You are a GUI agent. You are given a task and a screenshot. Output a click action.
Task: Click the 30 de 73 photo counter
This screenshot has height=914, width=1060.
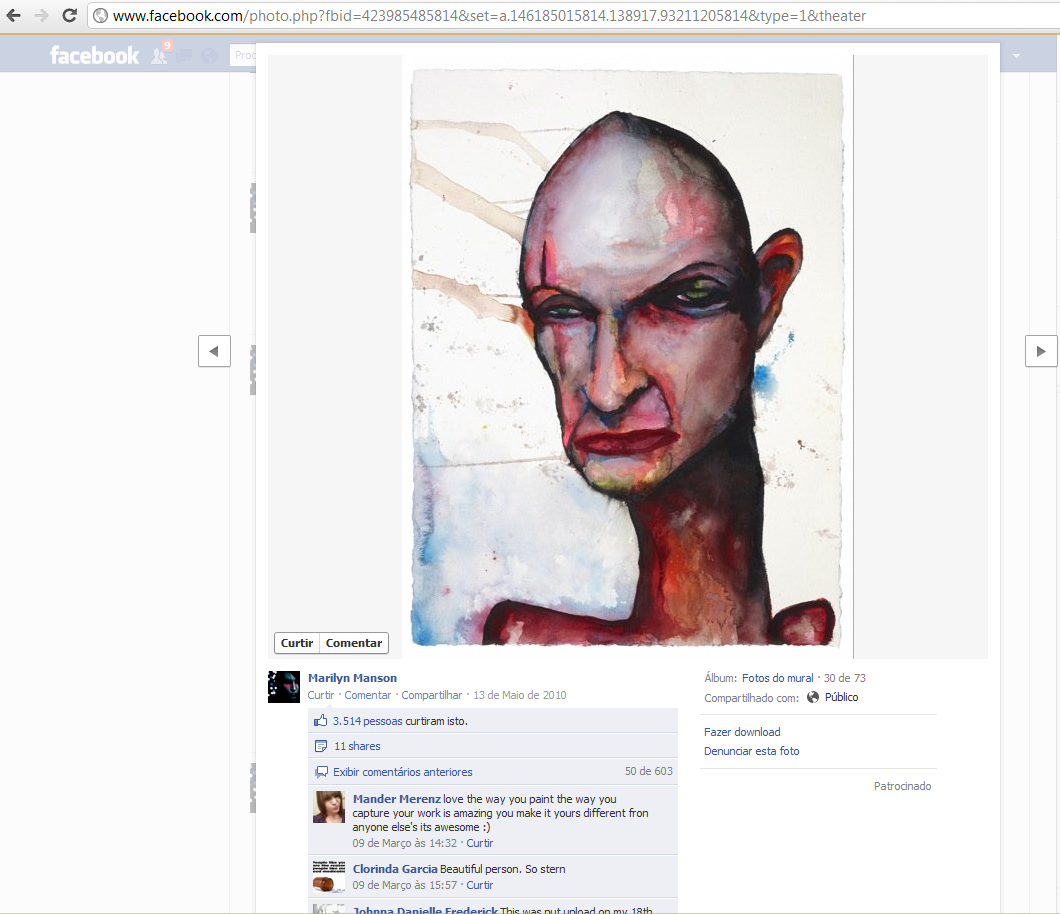click(844, 678)
